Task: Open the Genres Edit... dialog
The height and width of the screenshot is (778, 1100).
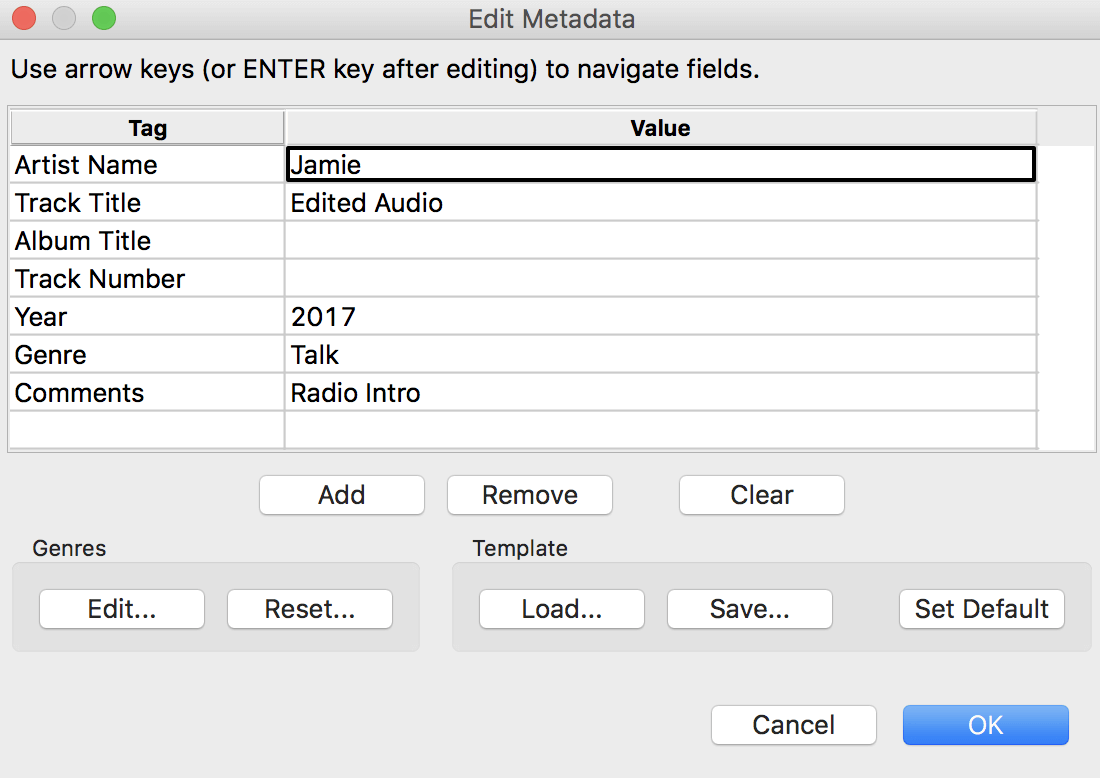Action: [x=122, y=609]
